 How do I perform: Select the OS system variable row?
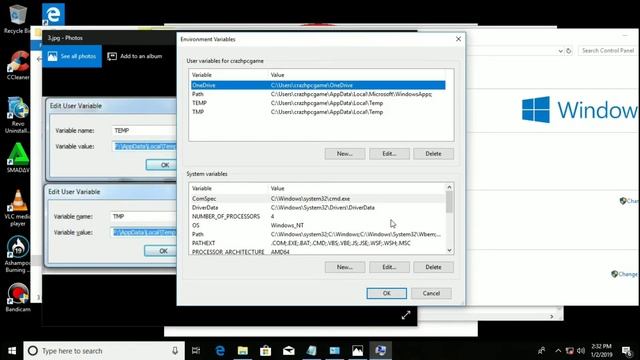coord(318,225)
